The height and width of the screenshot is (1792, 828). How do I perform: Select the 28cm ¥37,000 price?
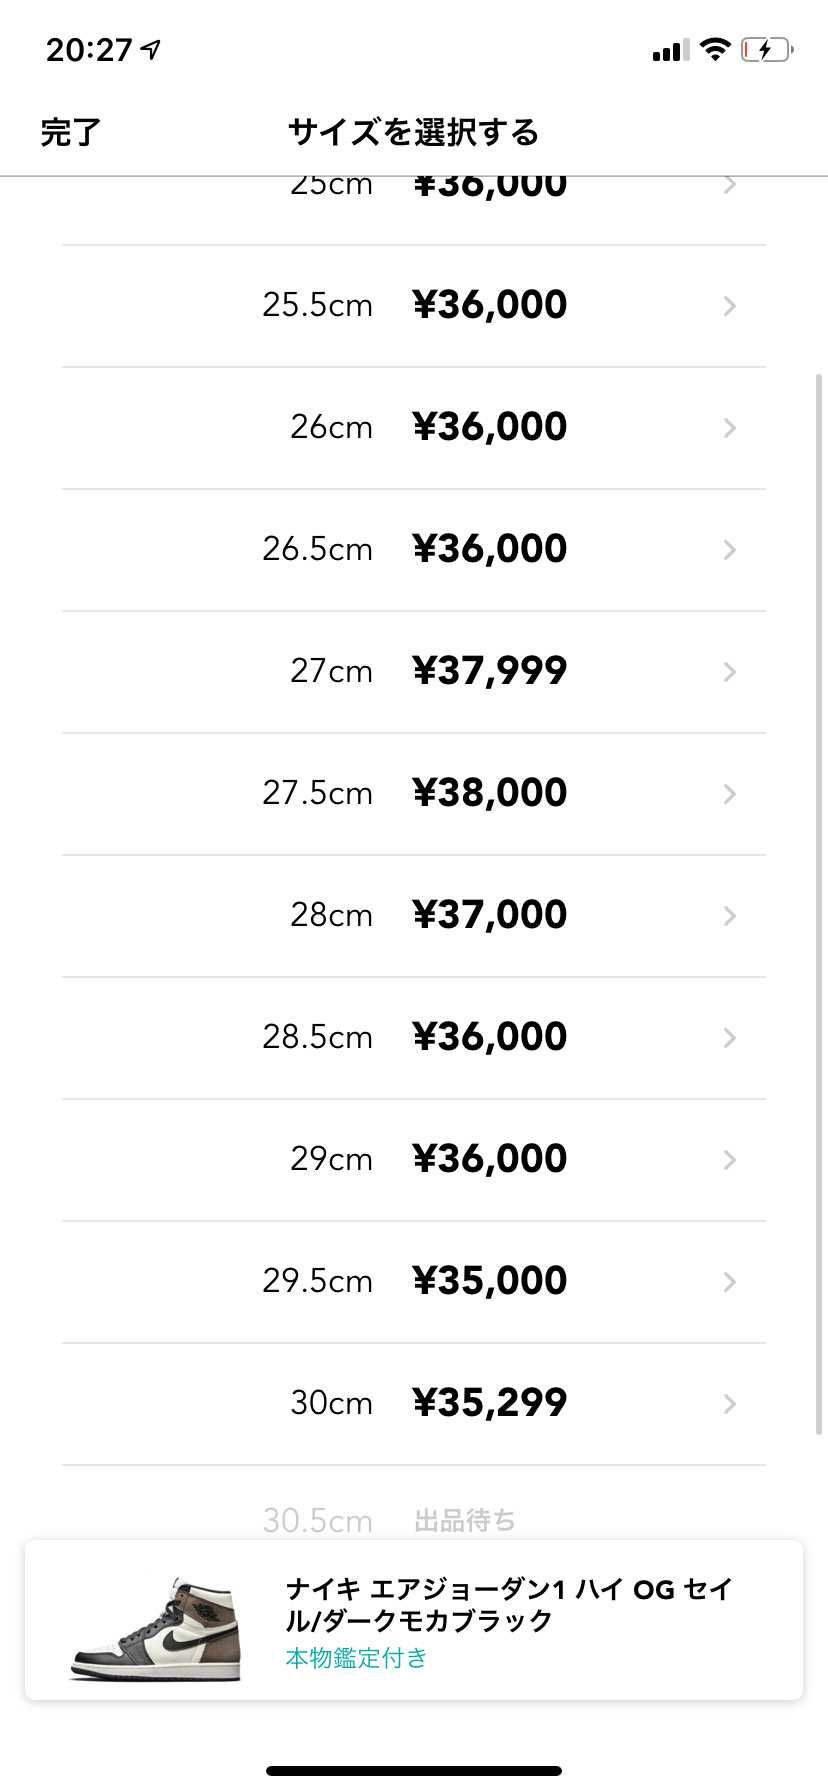[490, 915]
